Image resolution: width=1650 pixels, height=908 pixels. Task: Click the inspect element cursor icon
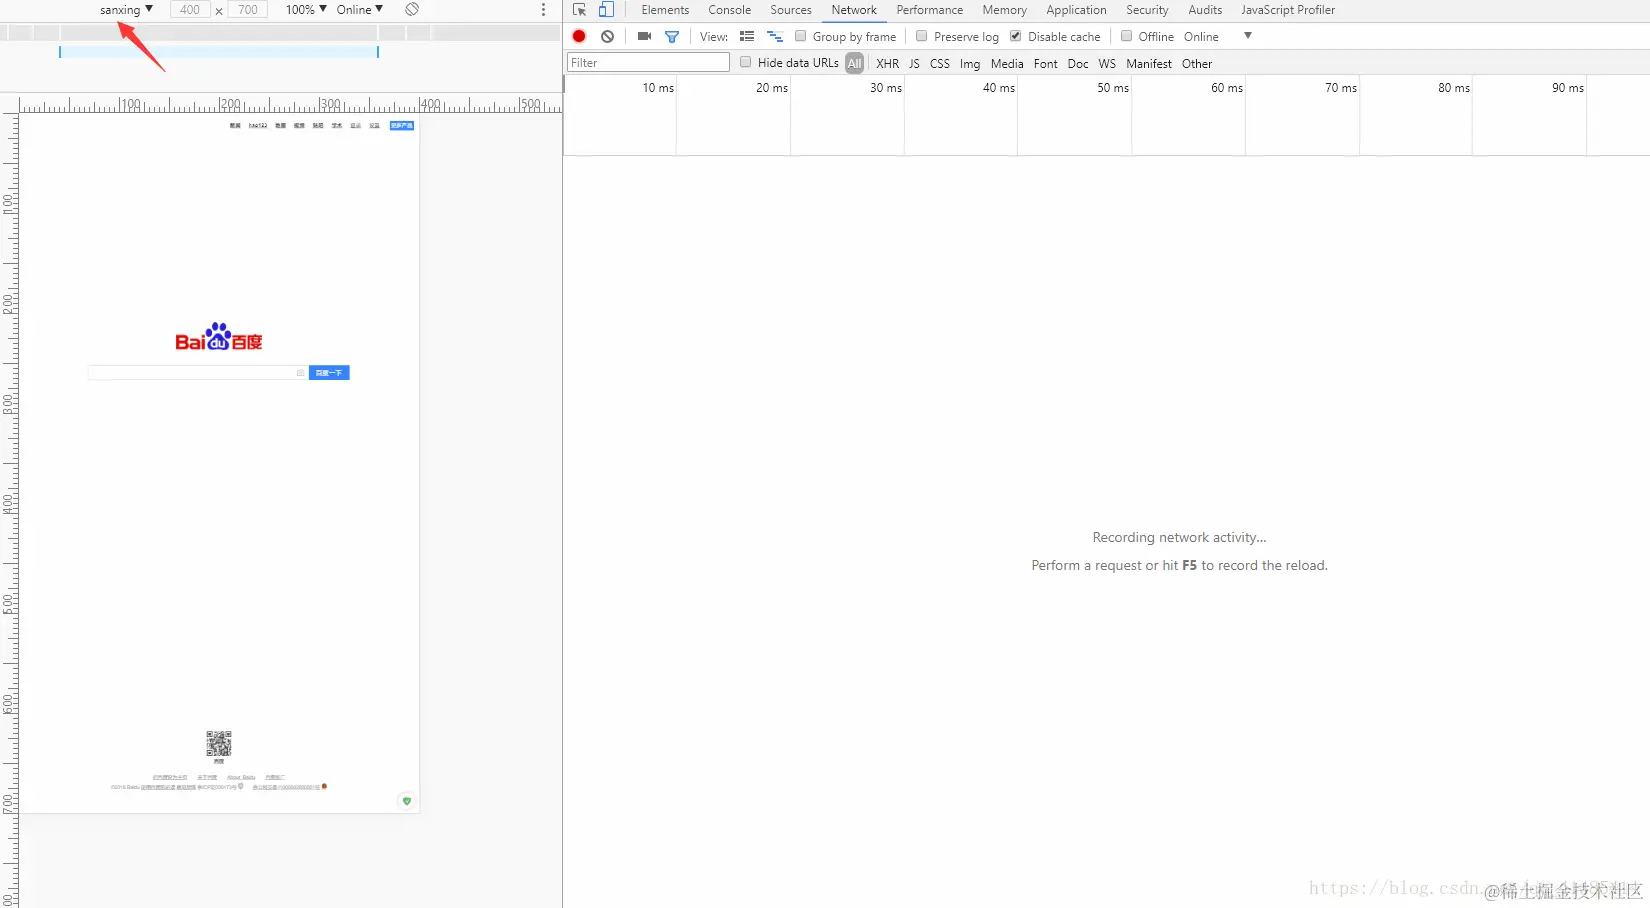(x=579, y=10)
